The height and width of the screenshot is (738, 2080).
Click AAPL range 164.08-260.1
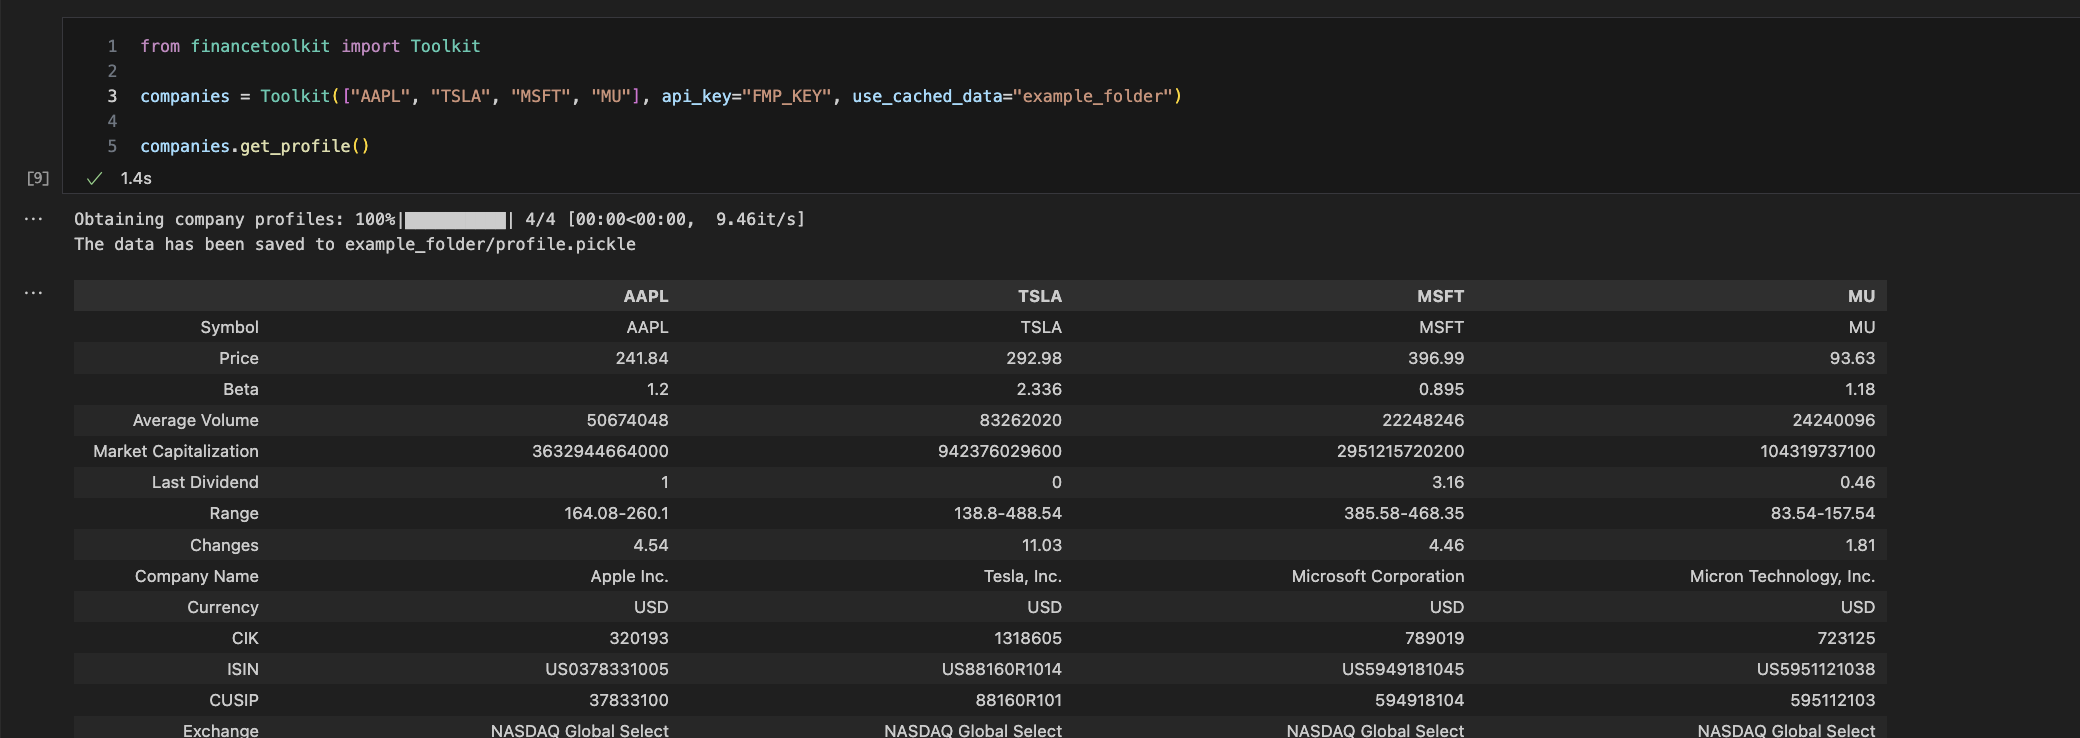616,513
